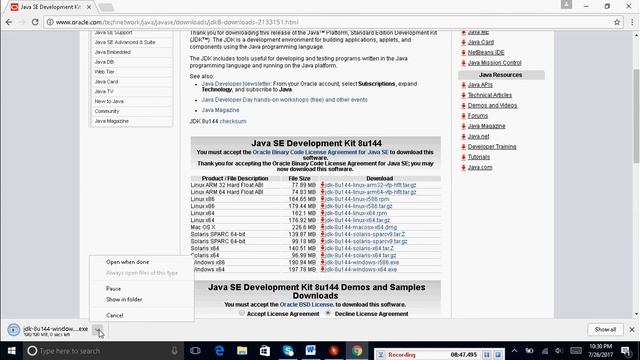Open the Oracle BSD License link
Image resolution: width=640 pixels, height=360 pixels.
307,304
